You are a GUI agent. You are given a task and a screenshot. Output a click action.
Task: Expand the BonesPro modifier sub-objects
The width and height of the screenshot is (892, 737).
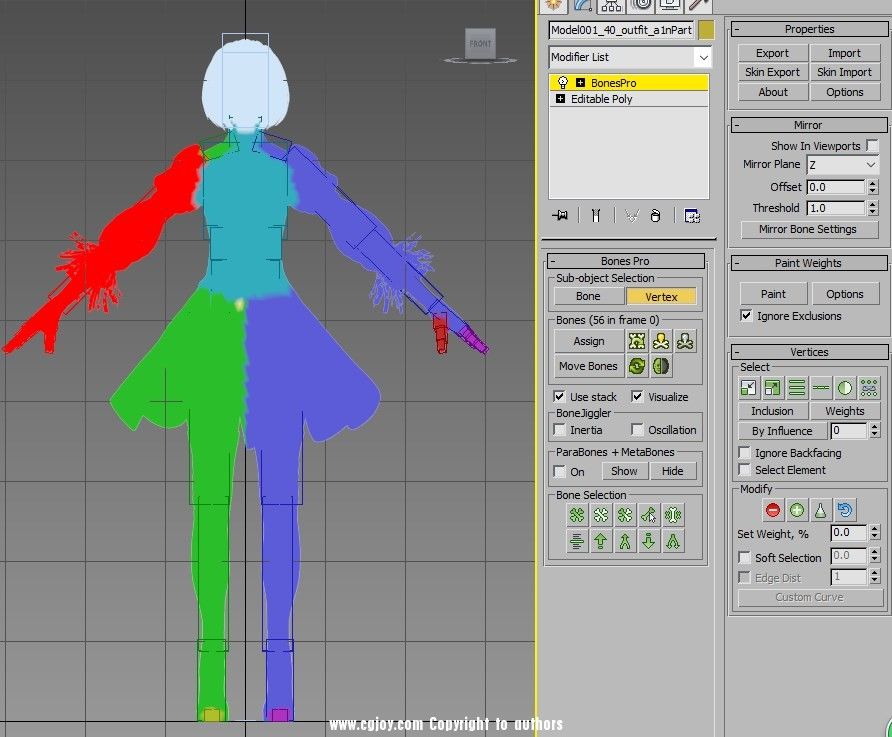click(580, 83)
